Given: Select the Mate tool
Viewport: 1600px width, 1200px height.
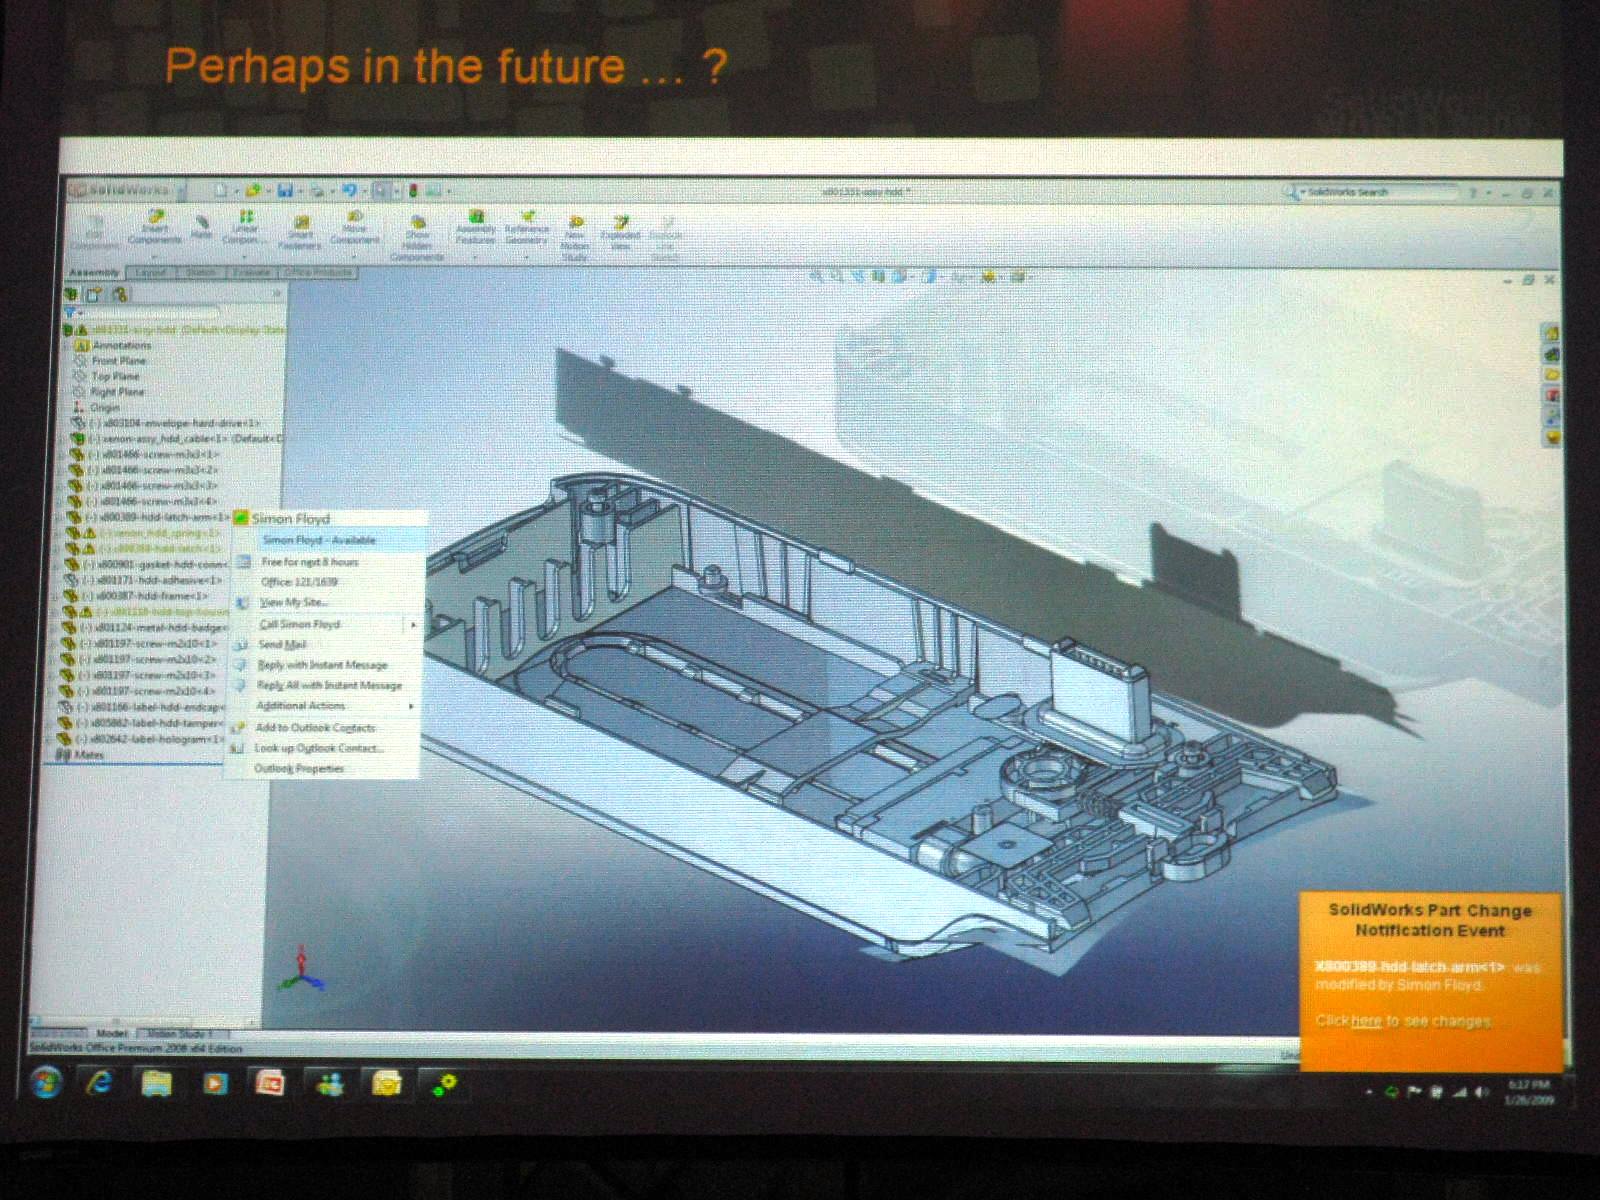Looking at the screenshot, I should tap(201, 227).
